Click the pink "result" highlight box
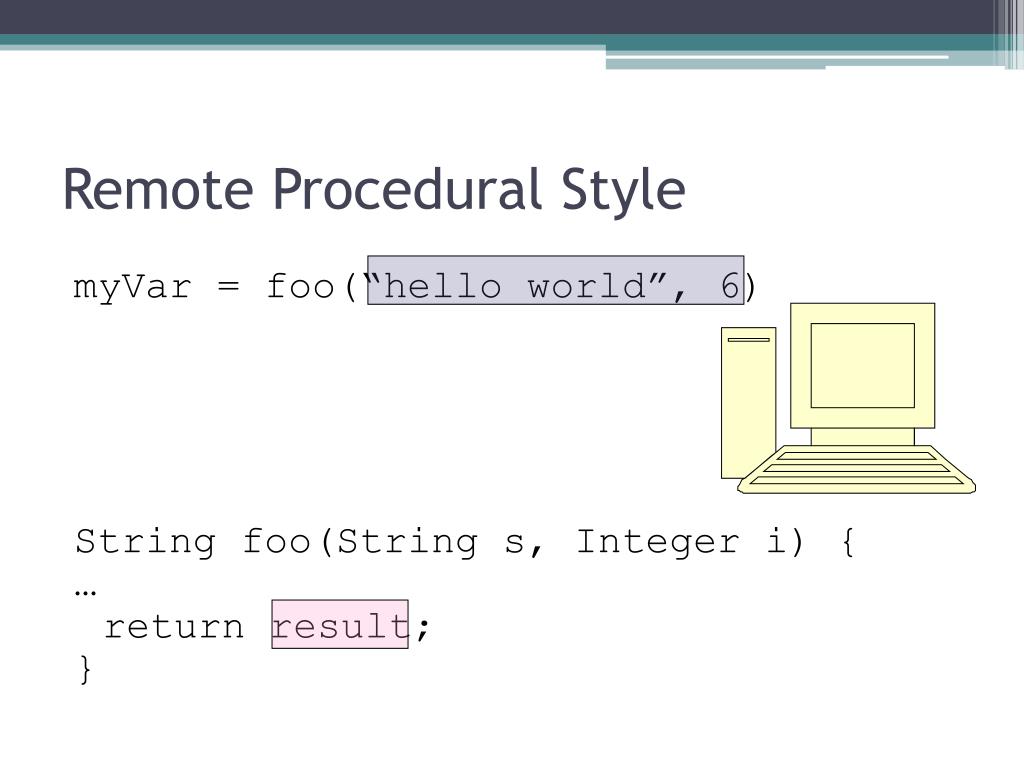The height and width of the screenshot is (768, 1024). pos(340,624)
